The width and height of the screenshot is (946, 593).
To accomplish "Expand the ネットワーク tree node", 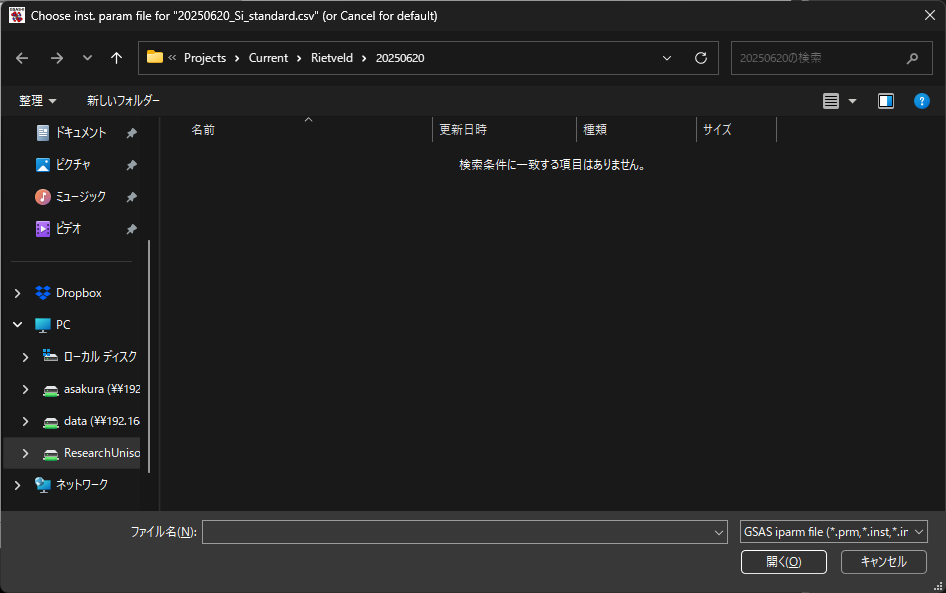I will [17, 485].
